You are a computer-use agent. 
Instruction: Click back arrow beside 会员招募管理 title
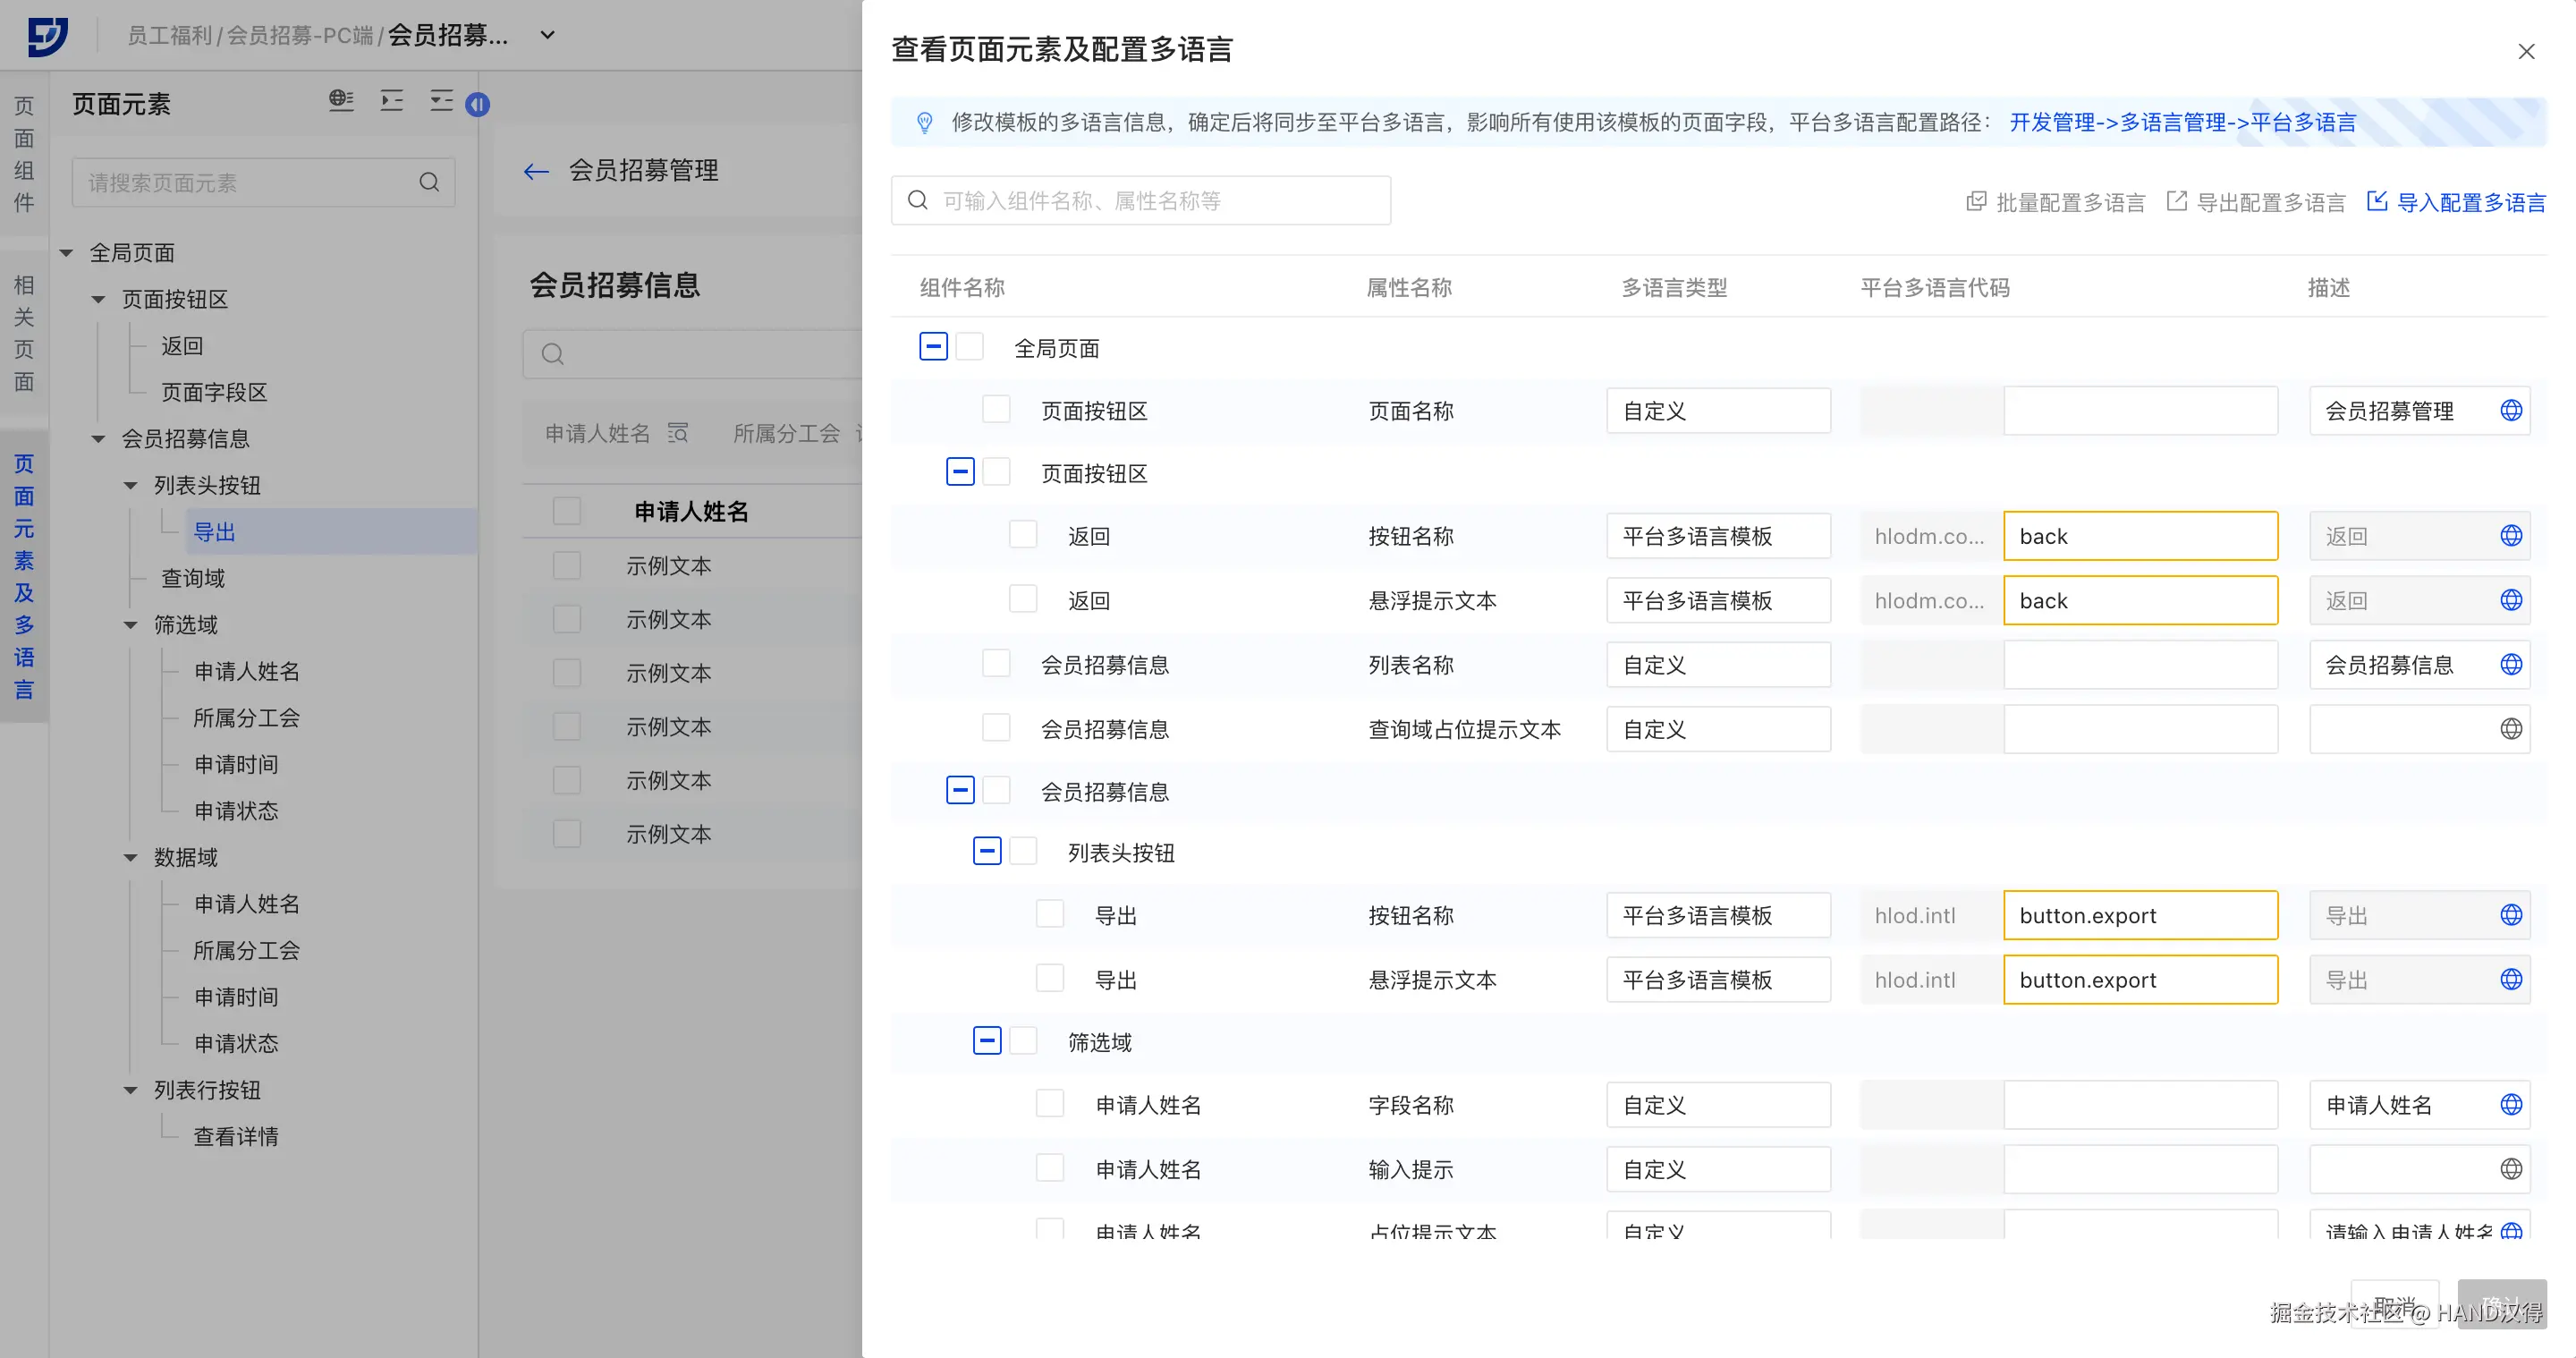[536, 171]
